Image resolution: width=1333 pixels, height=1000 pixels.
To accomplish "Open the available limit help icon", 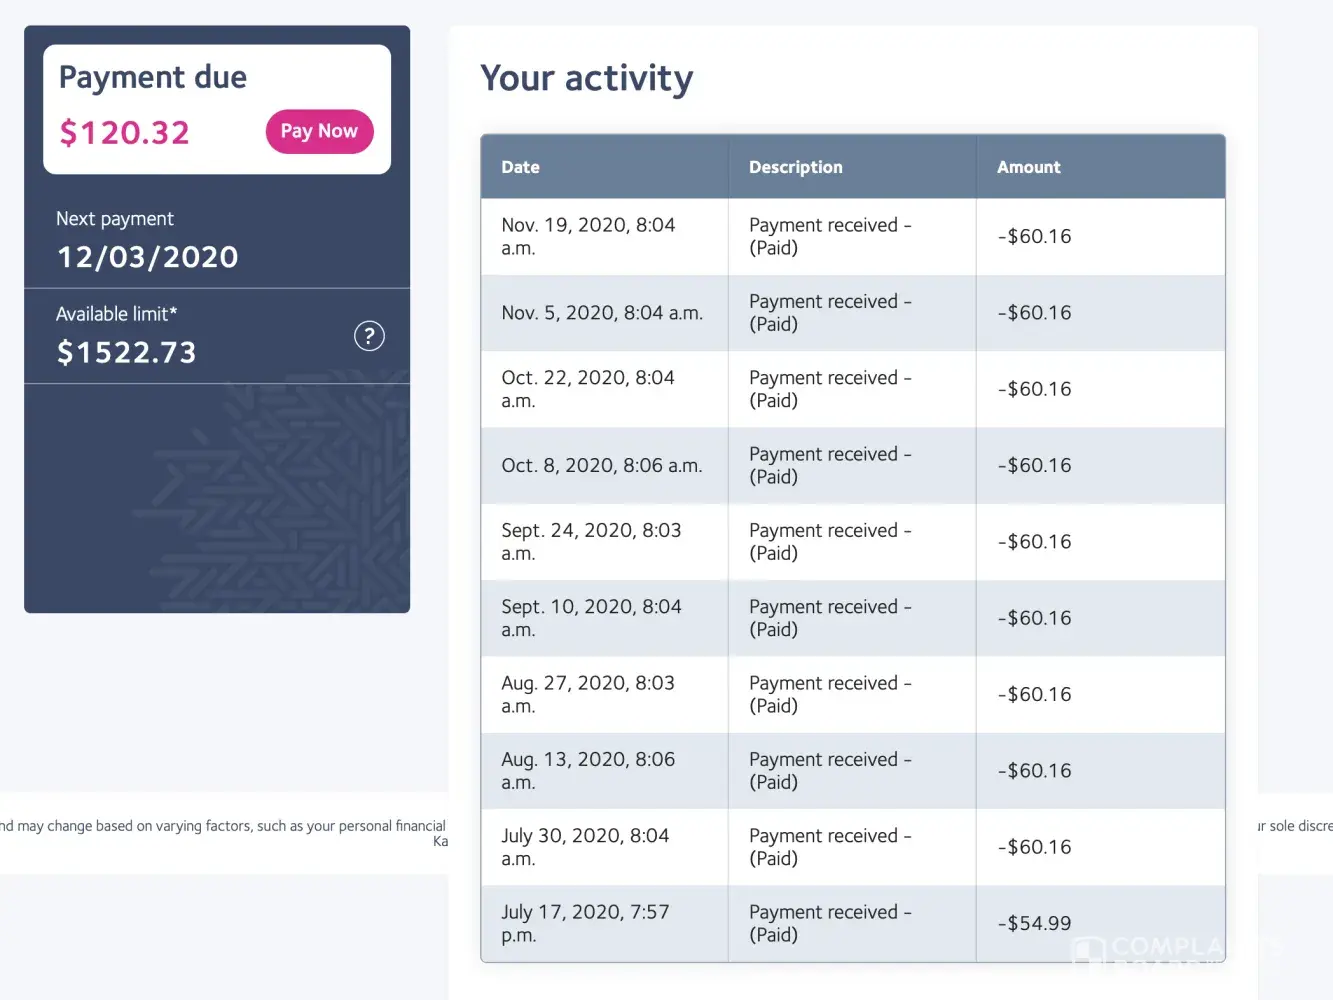I will [369, 336].
